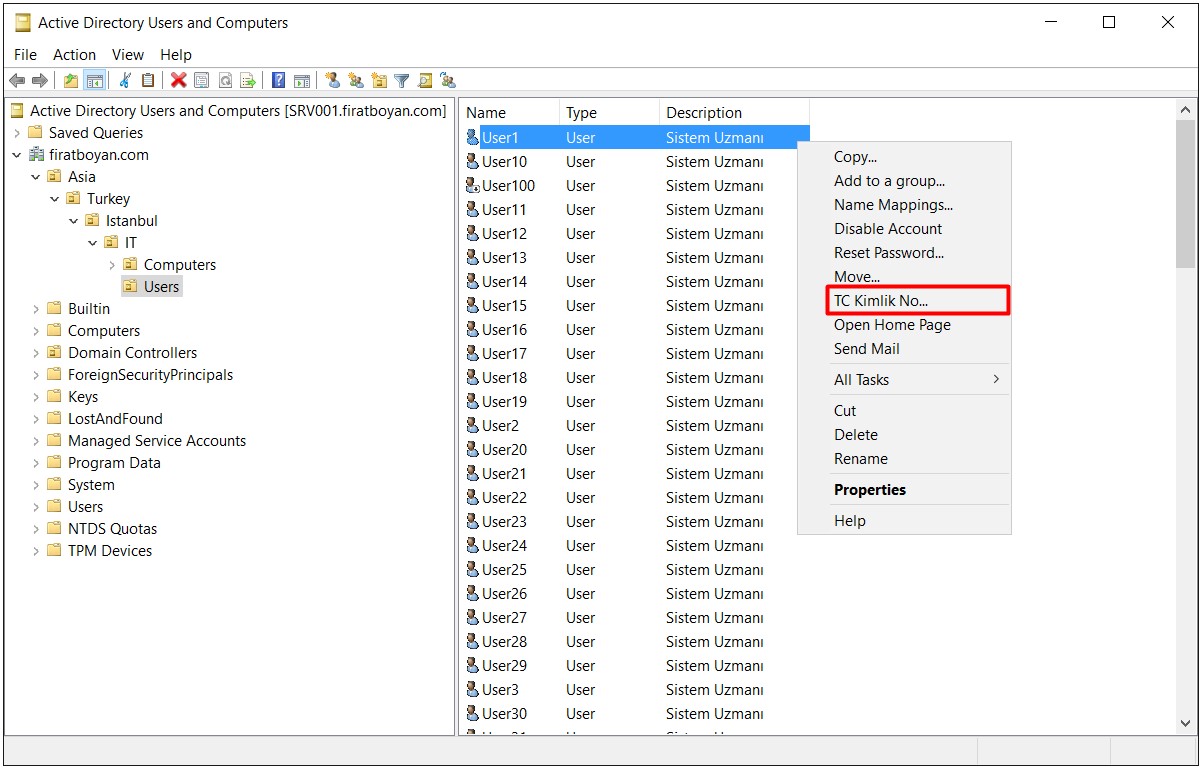1203x769 pixels.
Task: Click the User100 account icon in the list
Action: click(473, 185)
